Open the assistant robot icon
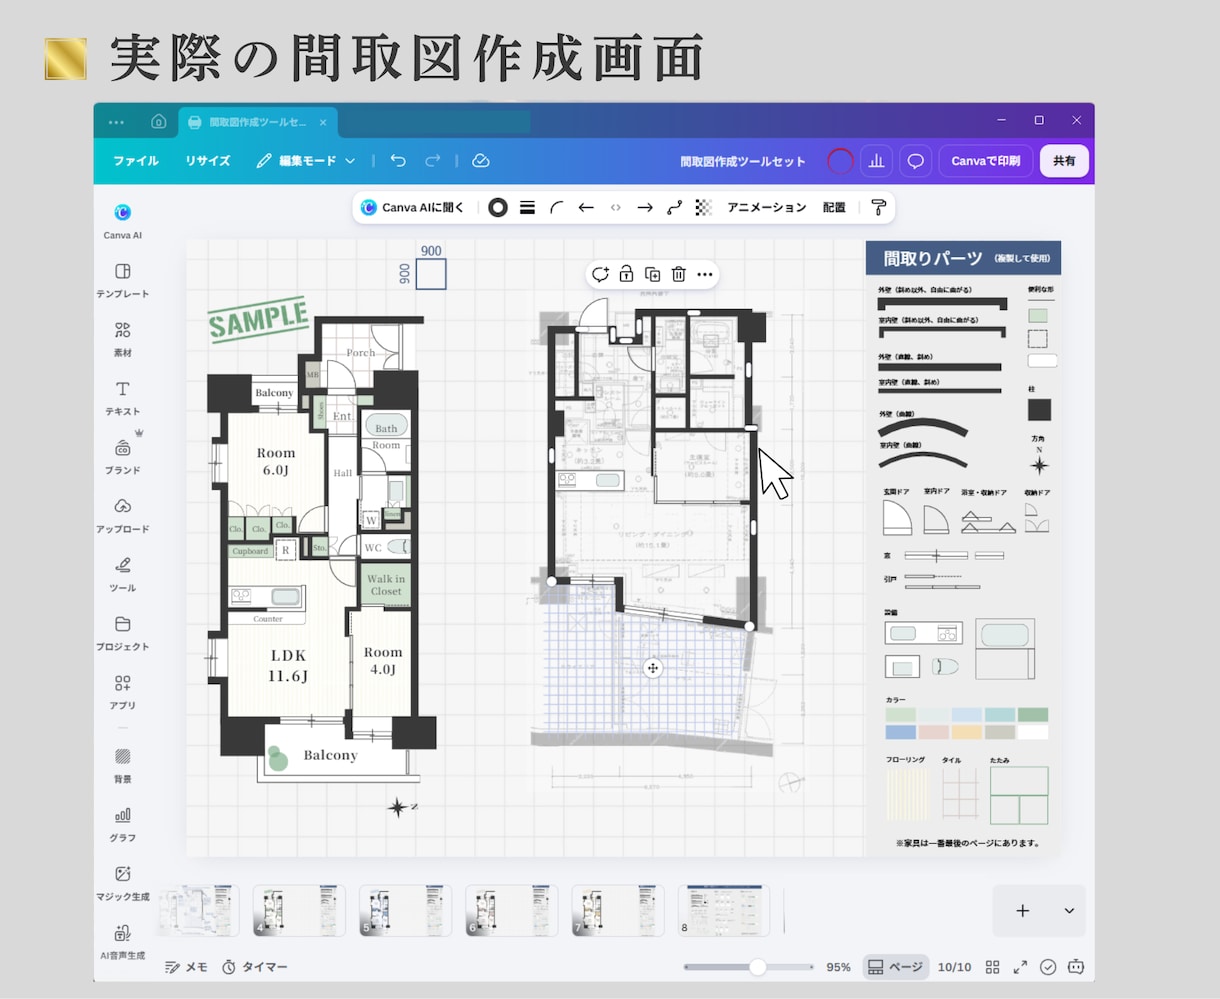The width and height of the screenshot is (1220, 999). [x=1076, y=967]
